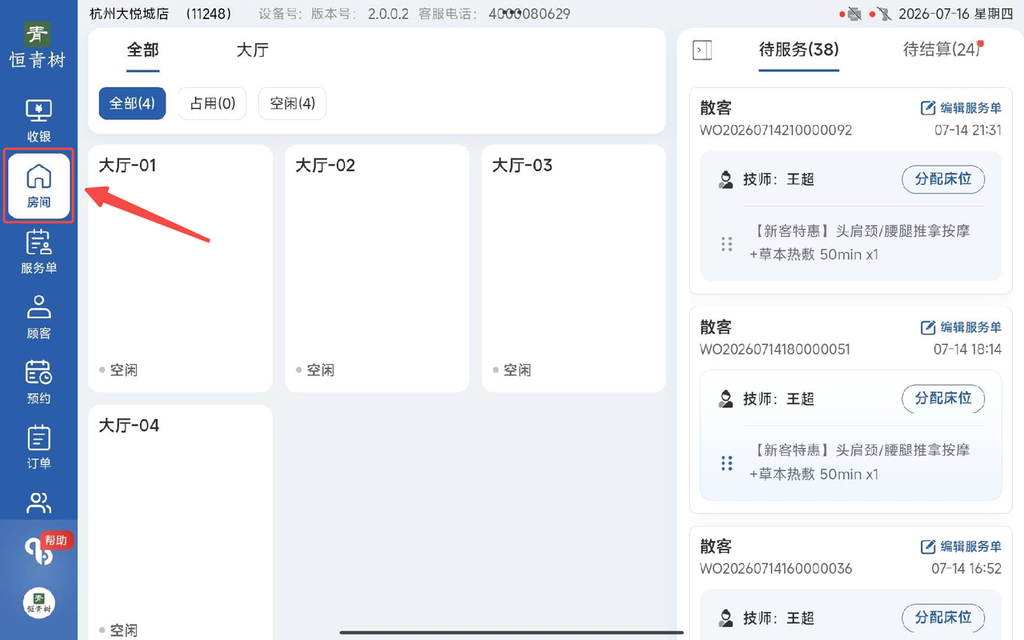Screen dimensions: 1024x640
Task: Select room card 大厅-04
Action: (x=180, y=522)
